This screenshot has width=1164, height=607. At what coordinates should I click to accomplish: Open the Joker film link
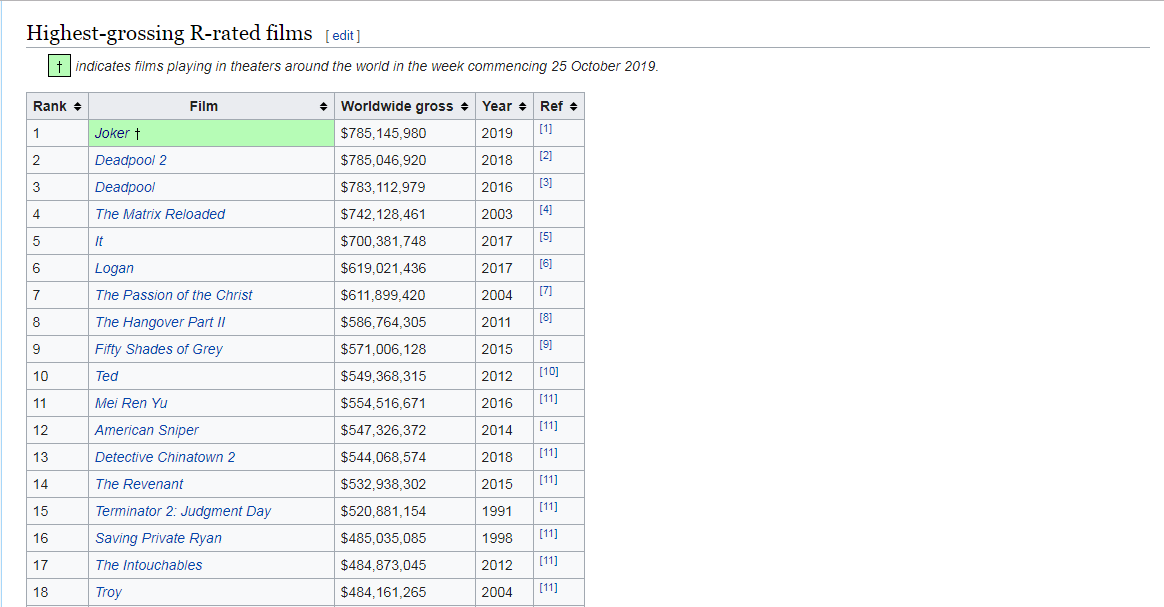tap(112, 133)
